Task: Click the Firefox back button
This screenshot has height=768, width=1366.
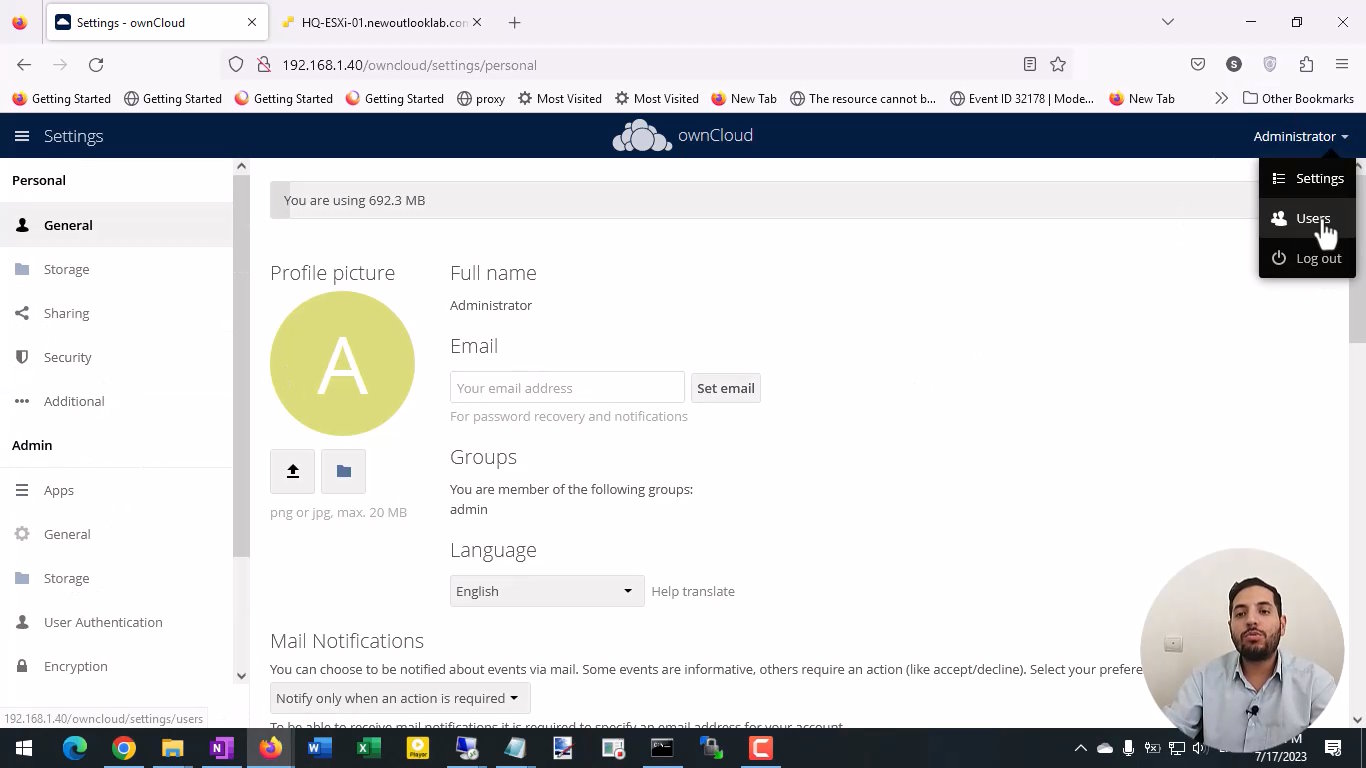Action: 24,64
